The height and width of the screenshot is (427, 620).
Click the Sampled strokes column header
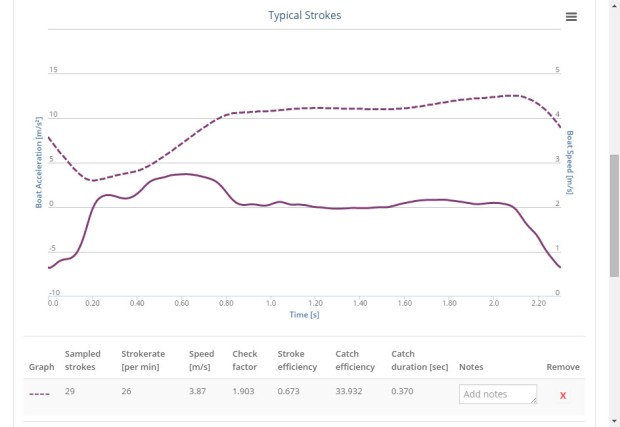(83, 360)
